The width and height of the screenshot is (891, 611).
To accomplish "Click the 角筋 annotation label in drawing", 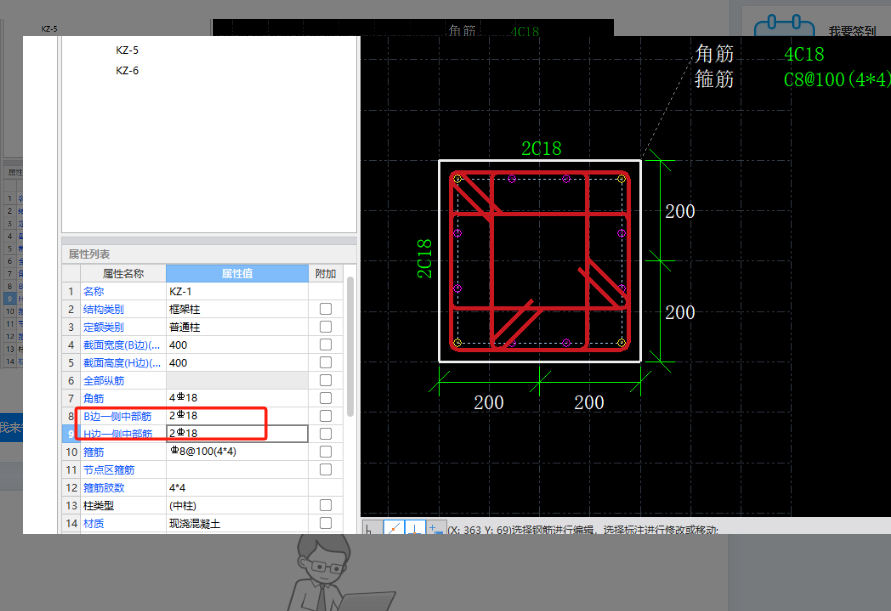I will tap(714, 54).
